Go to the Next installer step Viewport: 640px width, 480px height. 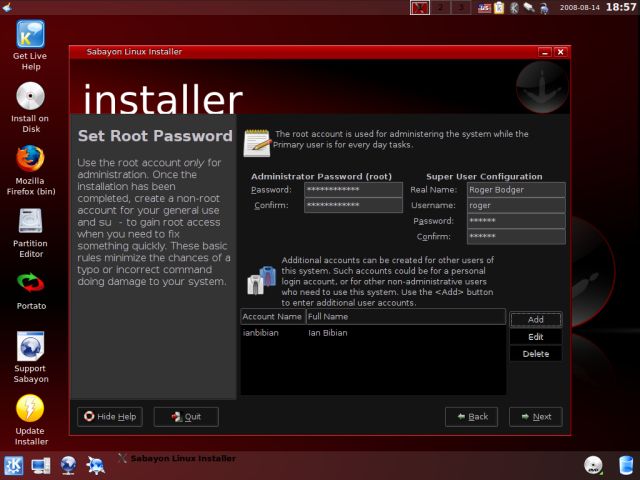[535, 417]
